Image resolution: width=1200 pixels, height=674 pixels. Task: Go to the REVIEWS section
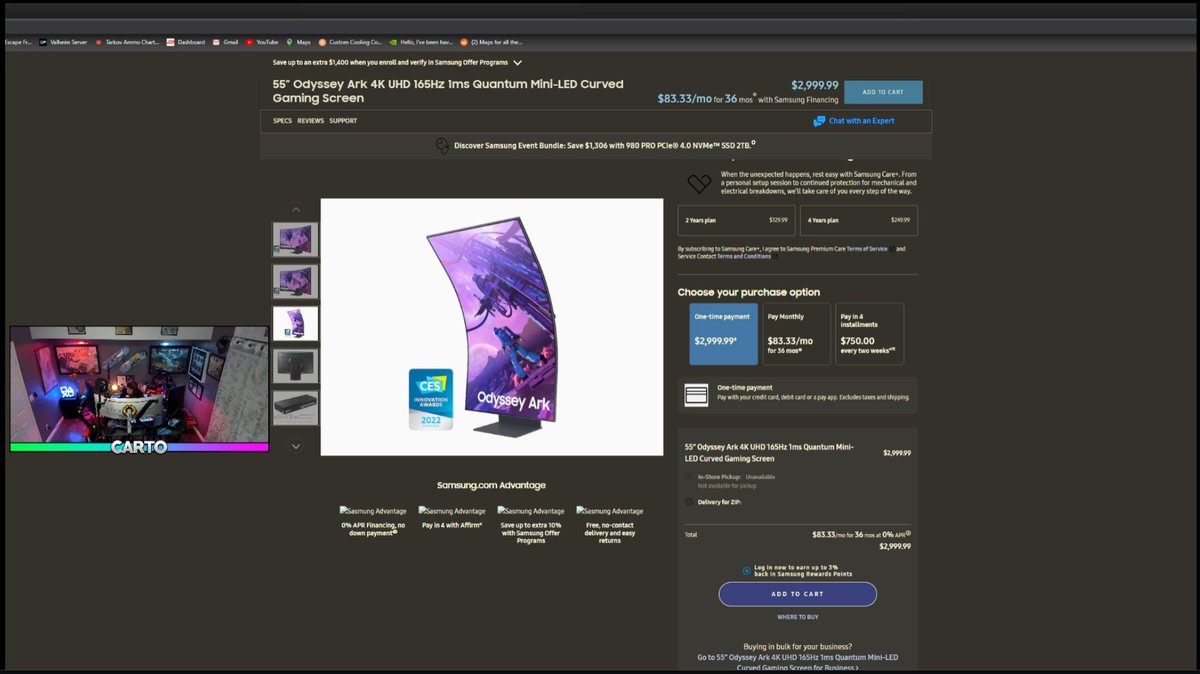pyautogui.click(x=311, y=121)
